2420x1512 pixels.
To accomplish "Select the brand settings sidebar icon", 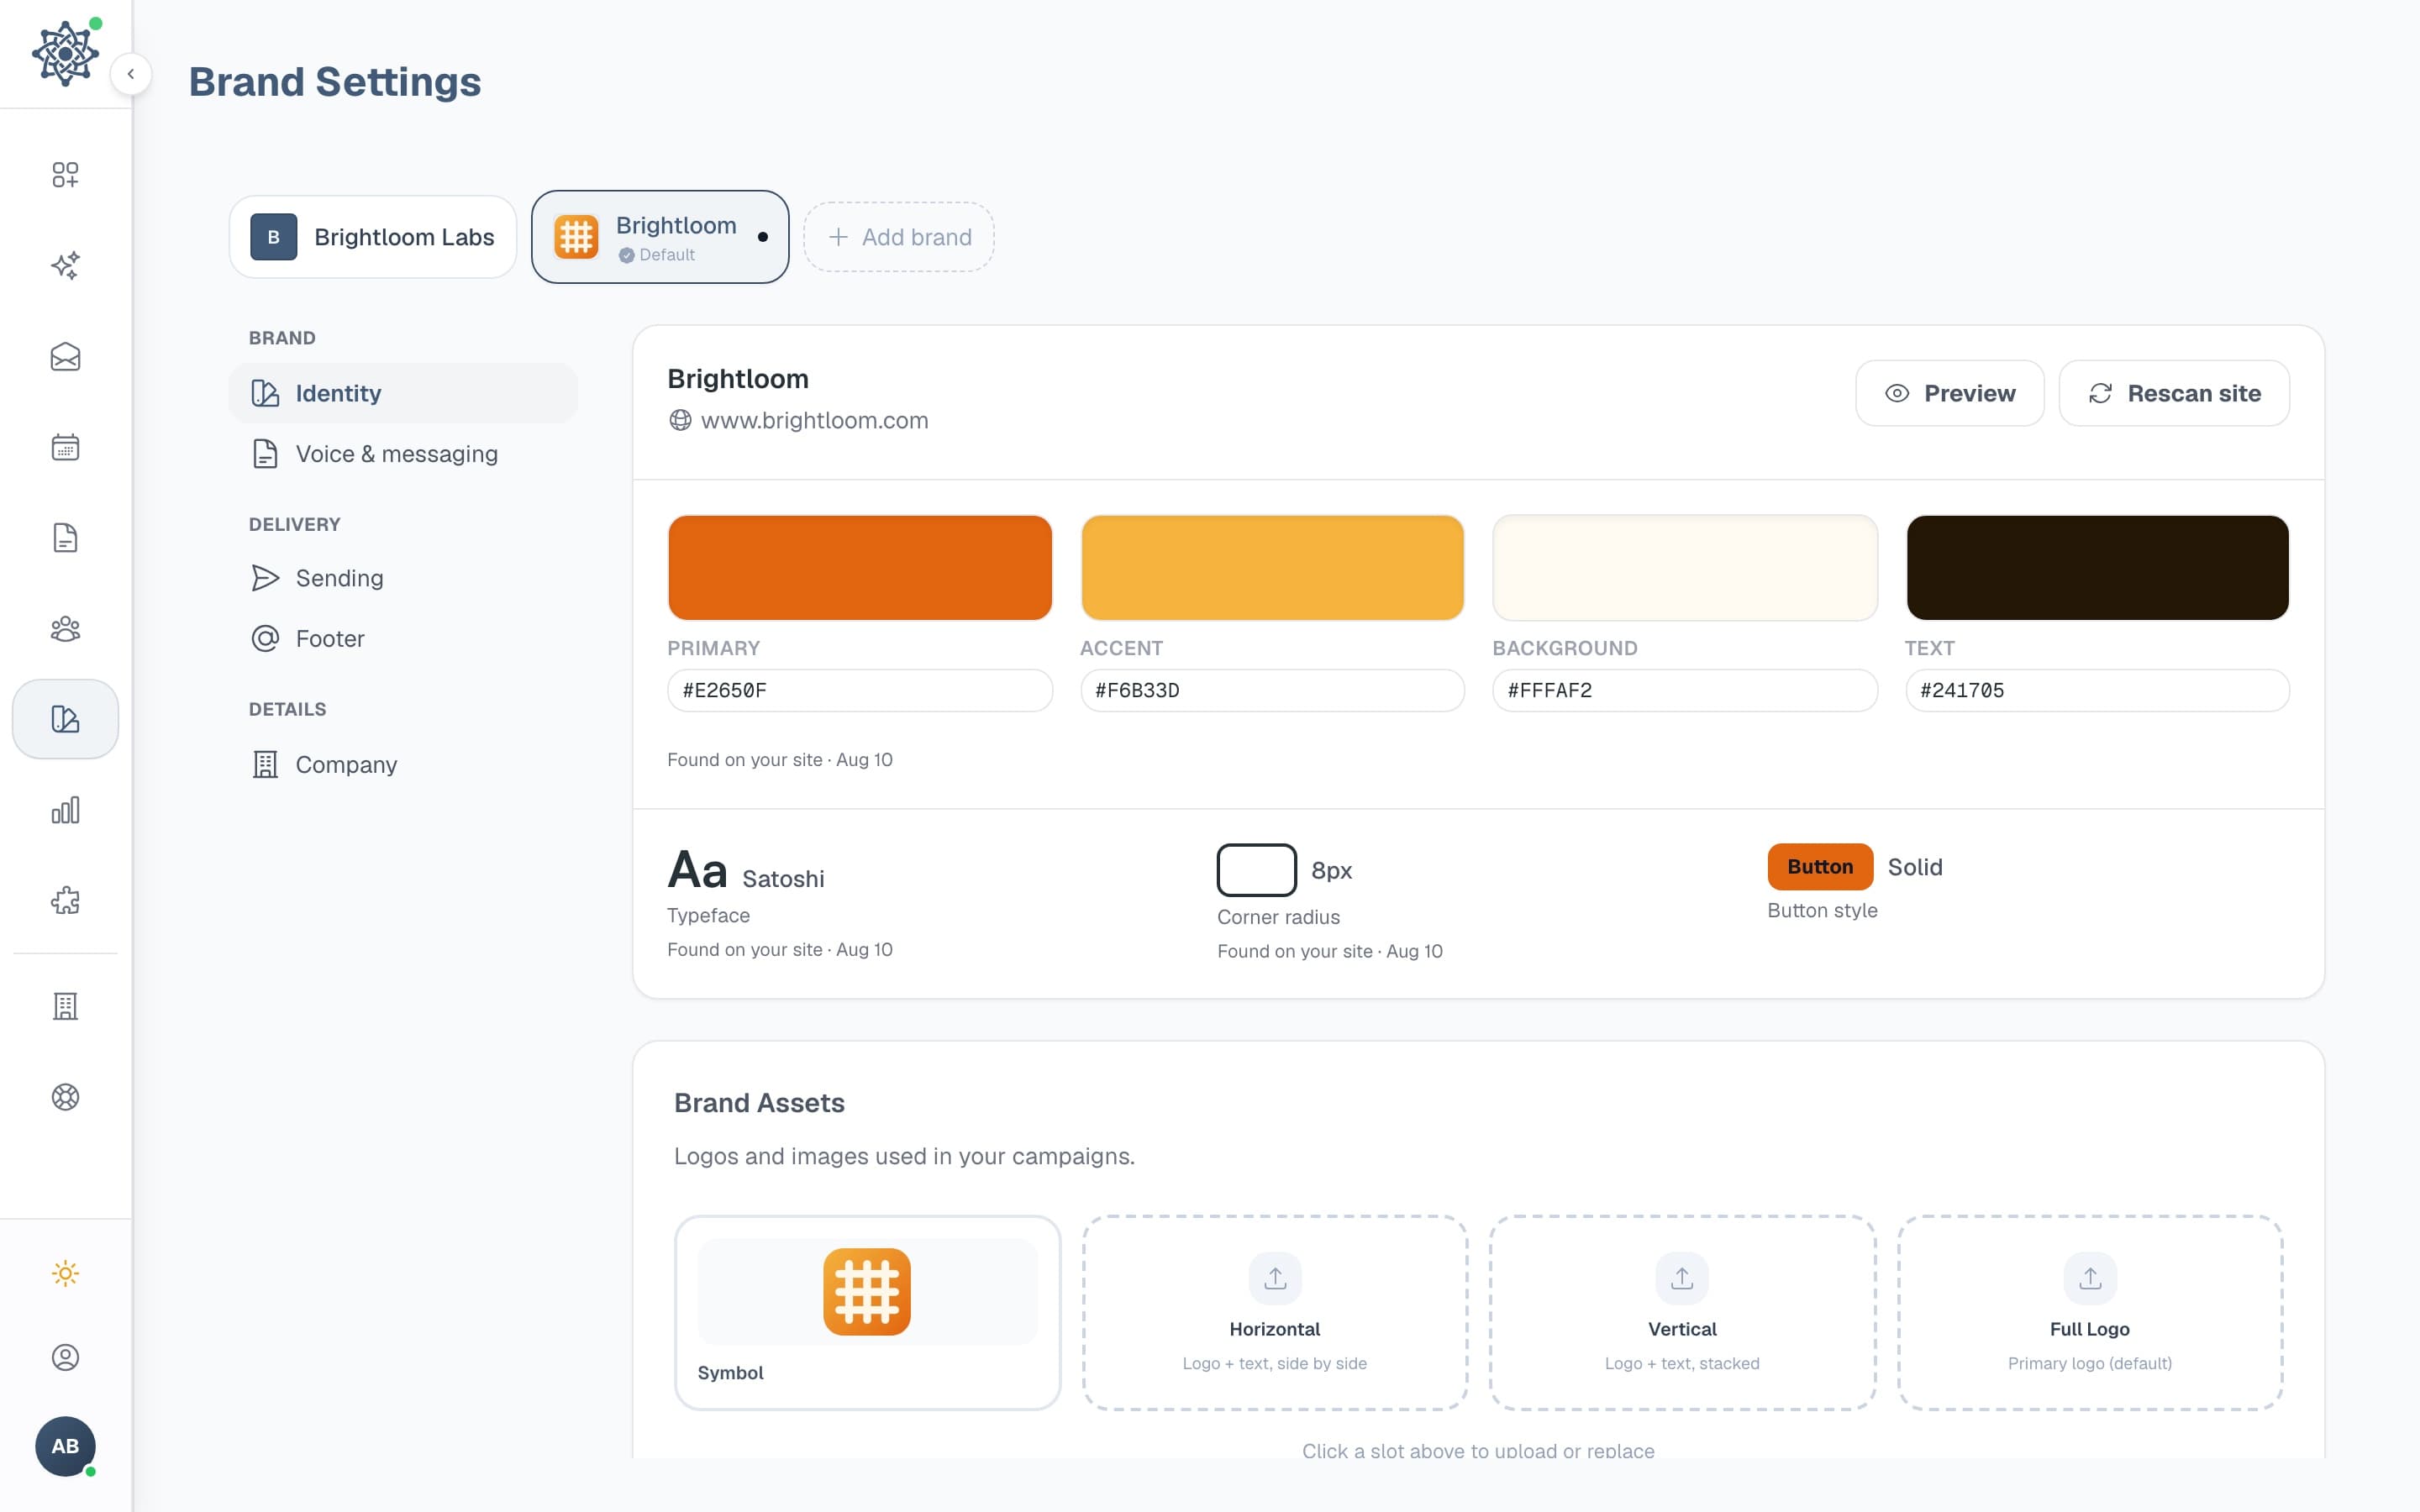I will pos(65,719).
